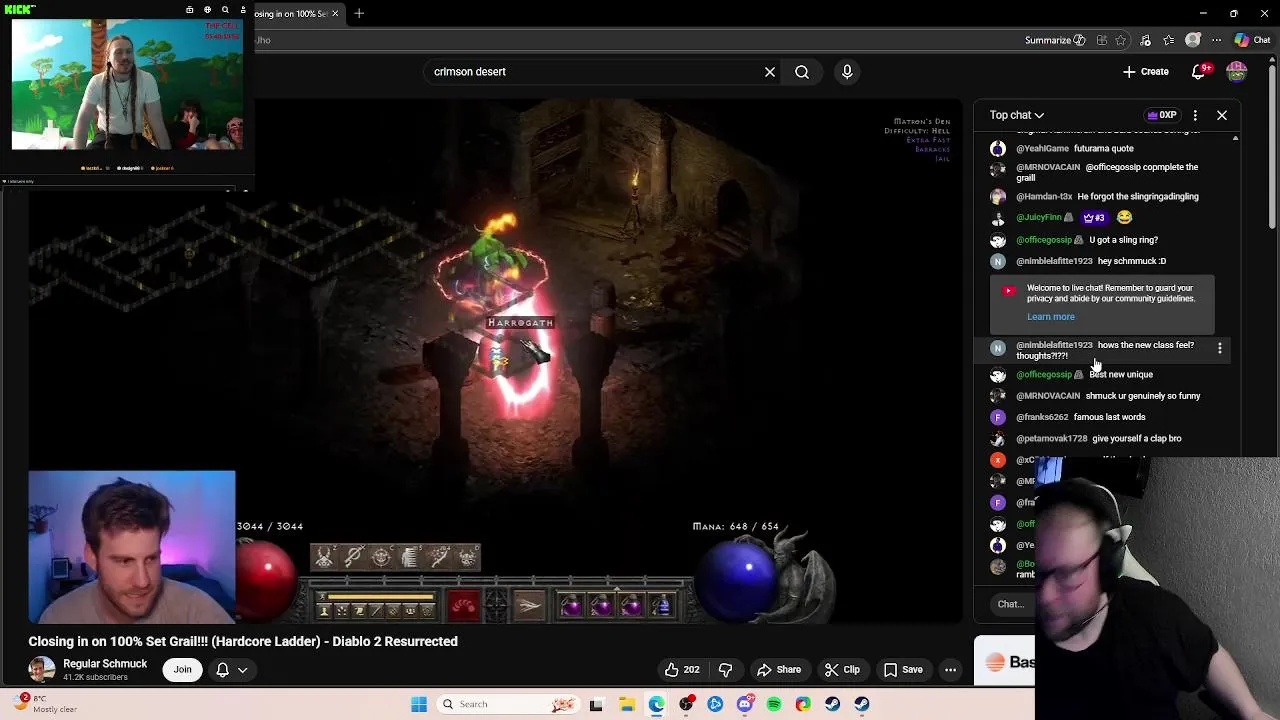Click the 0XP crown badge in chat
The image size is (1280, 720).
point(1161,115)
